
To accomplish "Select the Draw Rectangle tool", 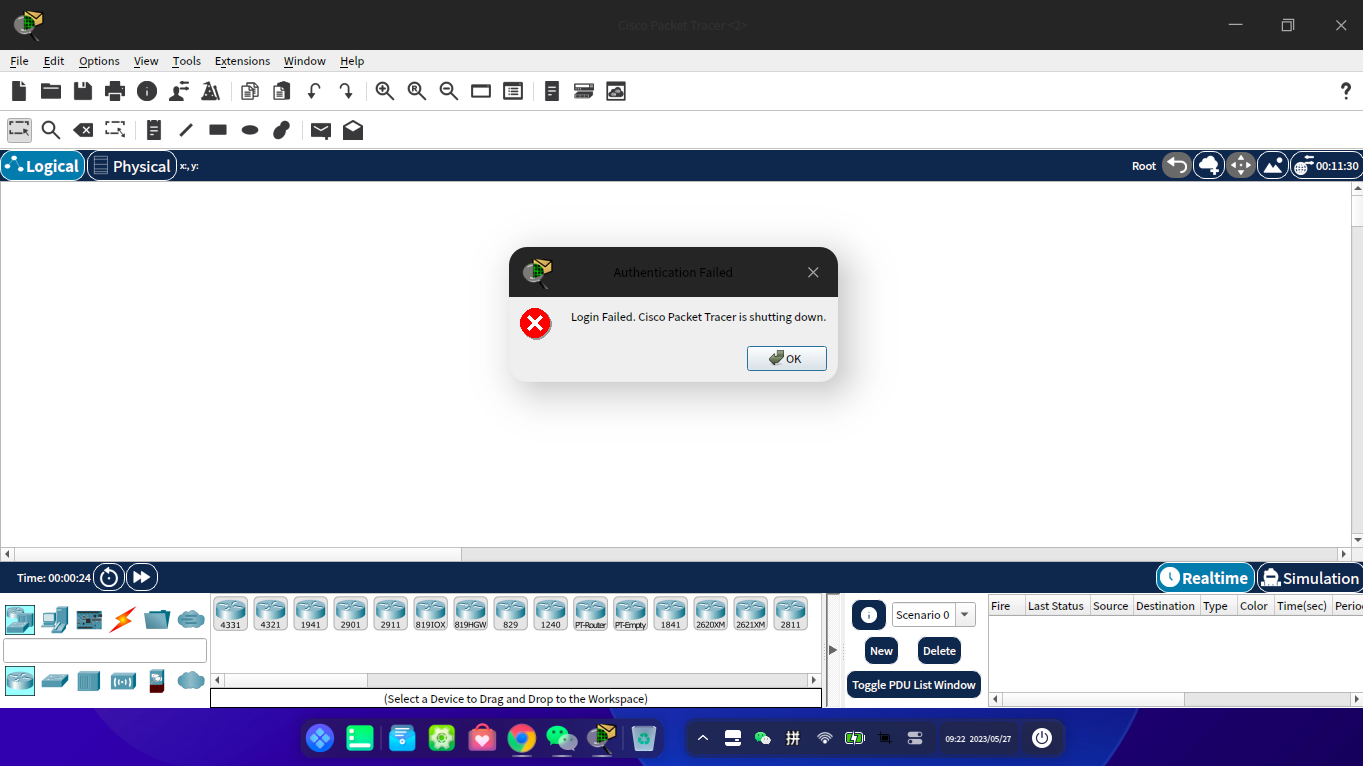I will pyautogui.click(x=218, y=130).
